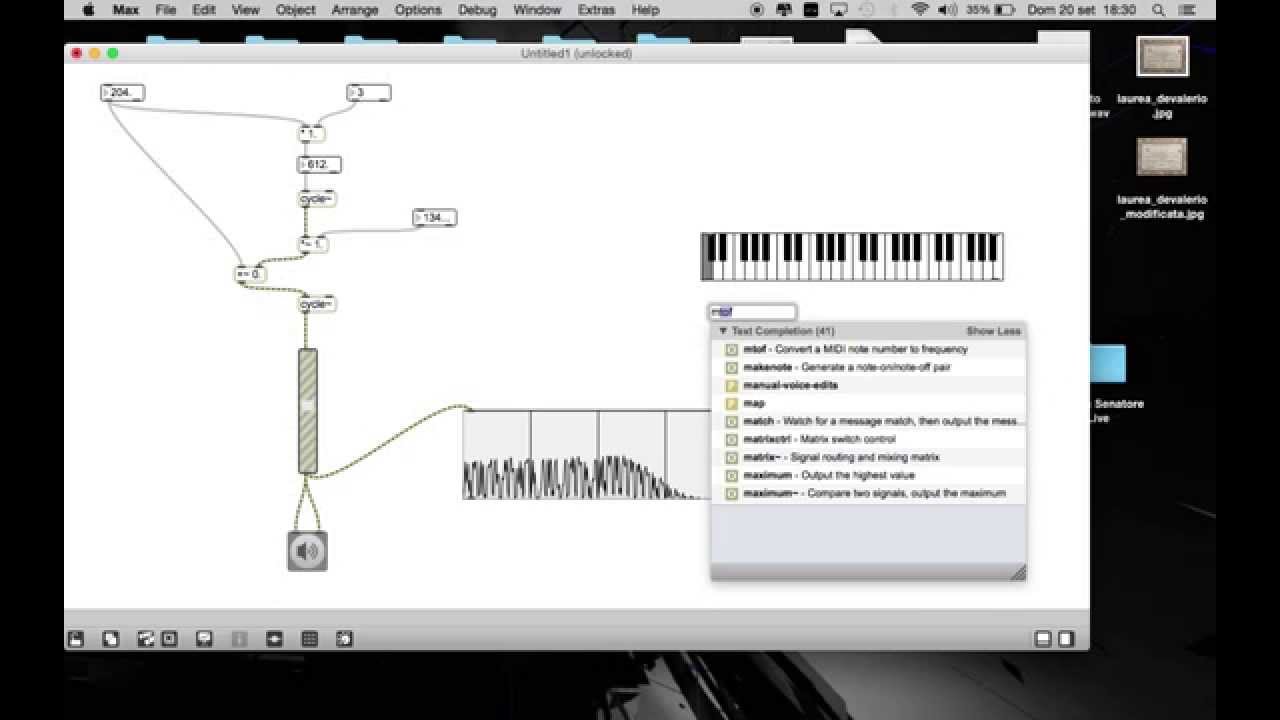
Task: Click the number box showing 612.
Action: click(319, 164)
